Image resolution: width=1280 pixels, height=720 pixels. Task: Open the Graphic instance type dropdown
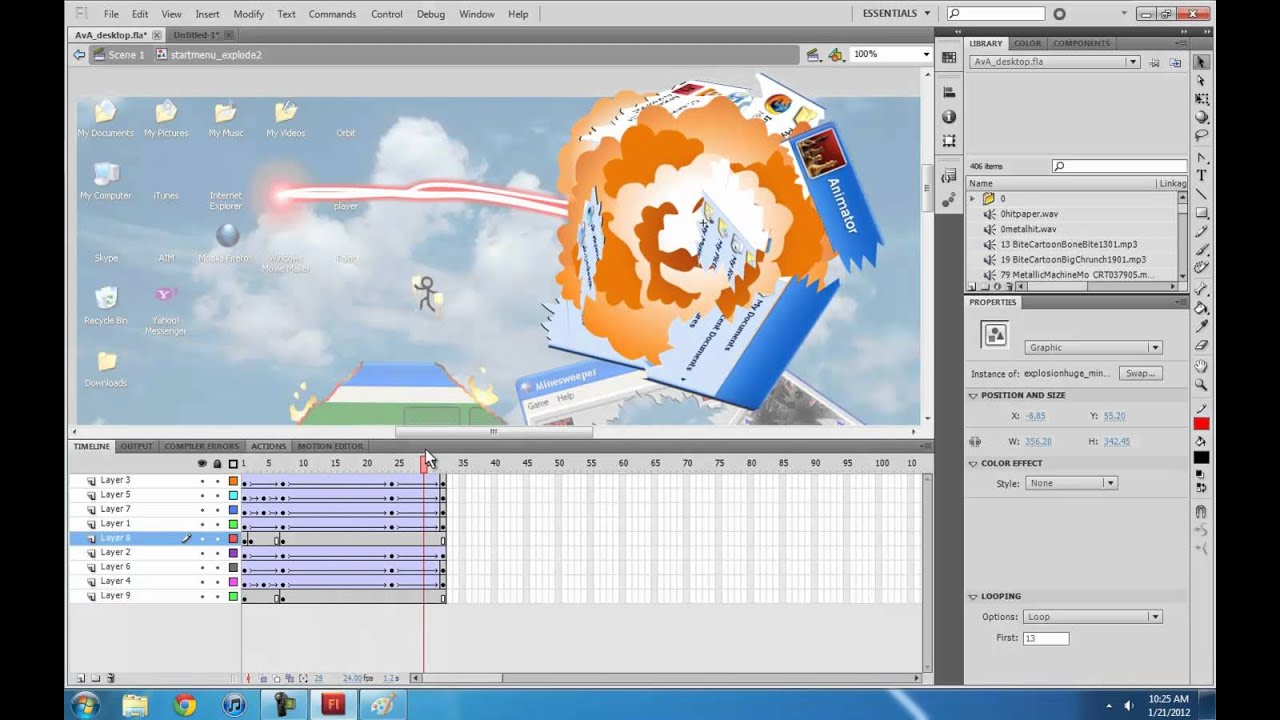click(x=1093, y=347)
